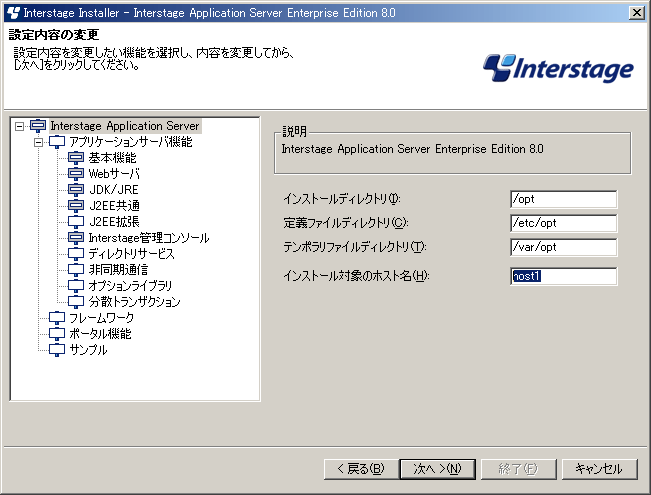
Task: Click the Interstage Application Server root icon
Action: click(x=38, y=126)
